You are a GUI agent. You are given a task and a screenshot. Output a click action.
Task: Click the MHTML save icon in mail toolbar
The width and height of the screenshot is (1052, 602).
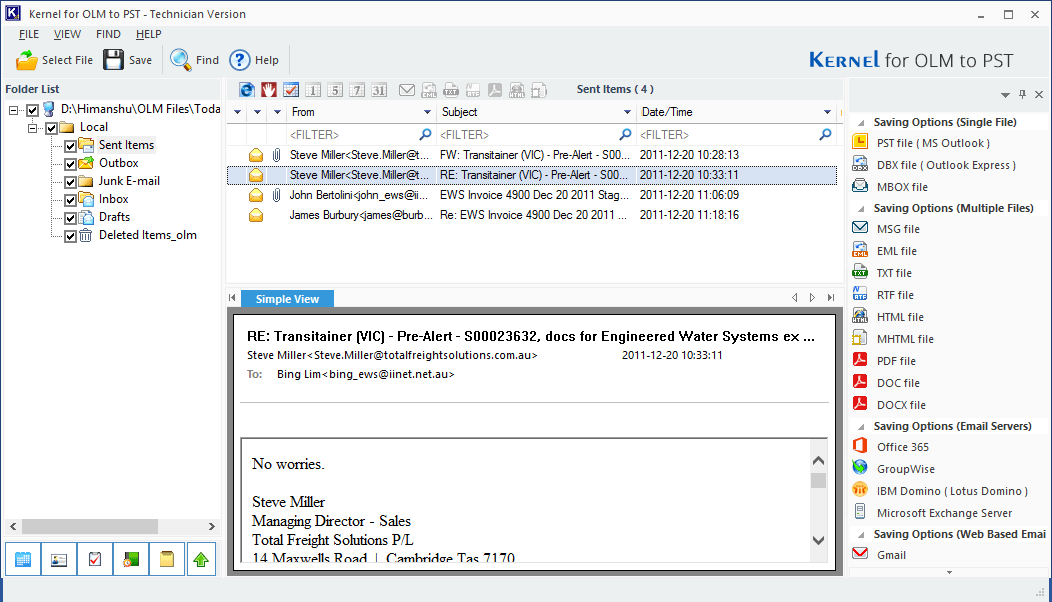click(539, 90)
